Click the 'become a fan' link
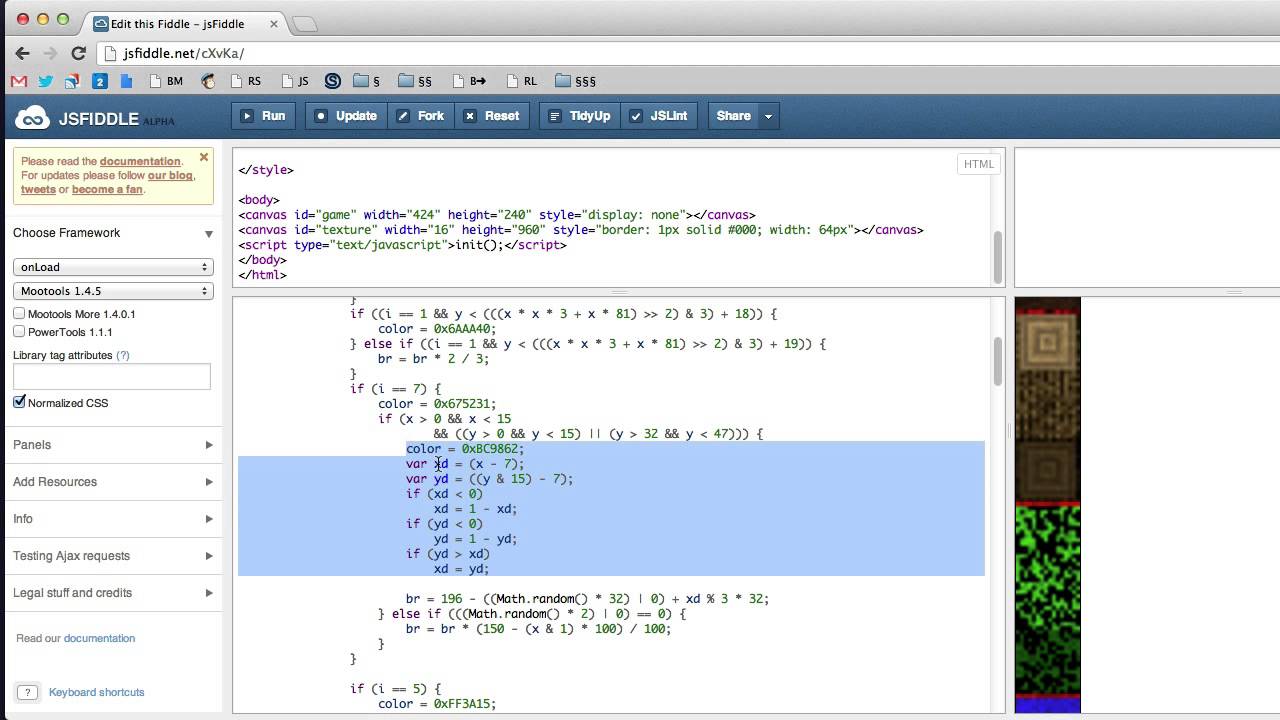The image size is (1280, 720). (107, 189)
